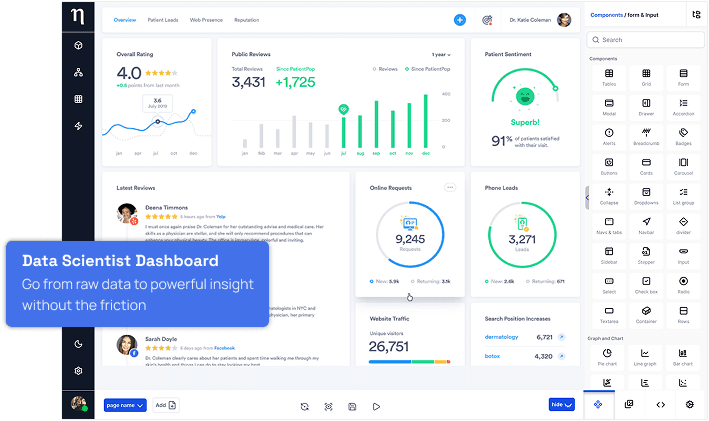Pick the Pie chart component
Image resolution: width=709 pixels, height=421 pixels.
tap(609, 356)
